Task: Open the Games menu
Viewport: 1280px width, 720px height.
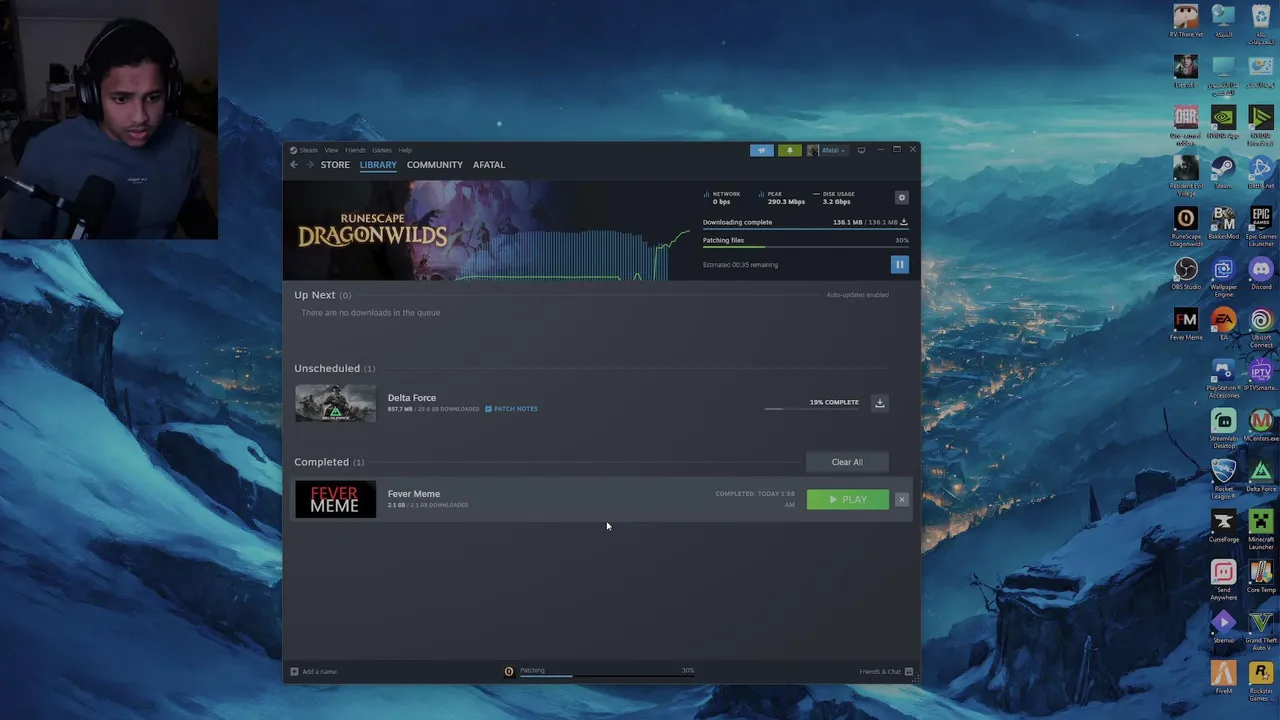Action: coord(382,150)
